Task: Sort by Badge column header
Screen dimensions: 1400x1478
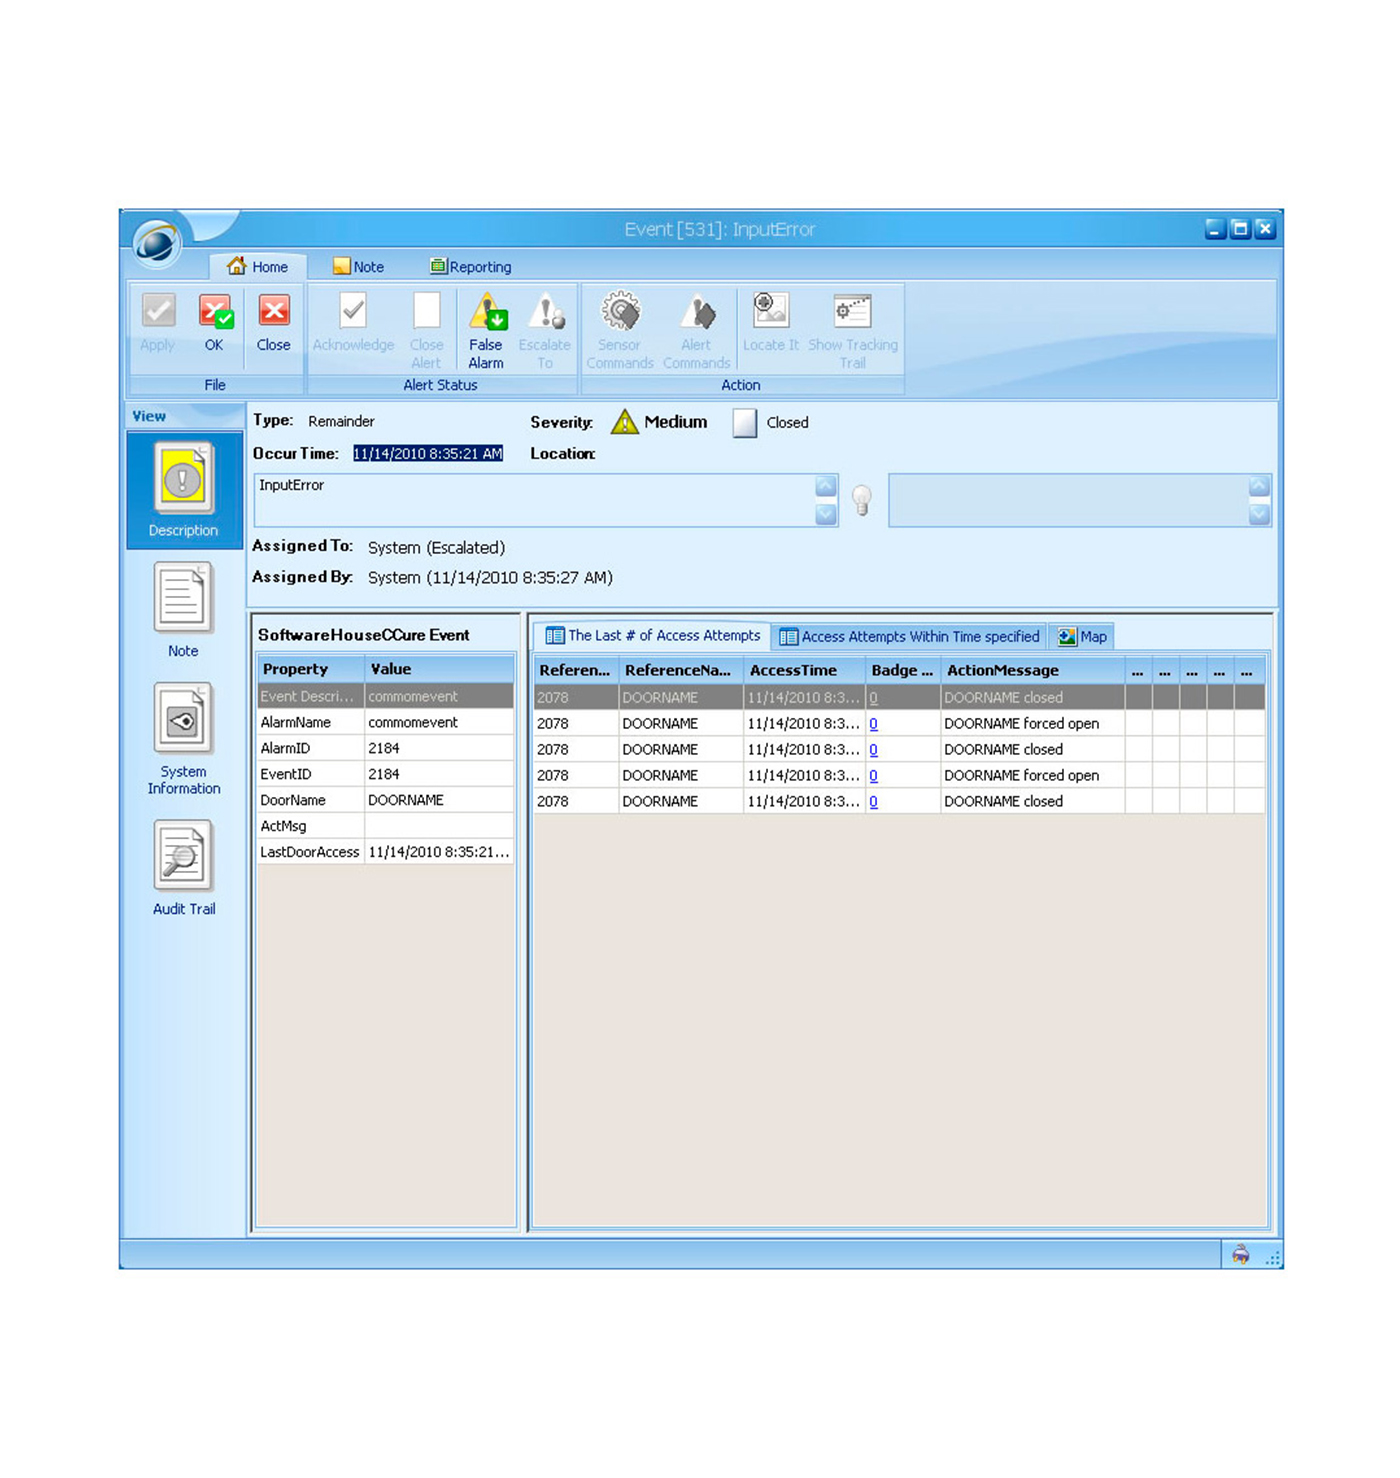Action: tap(902, 670)
